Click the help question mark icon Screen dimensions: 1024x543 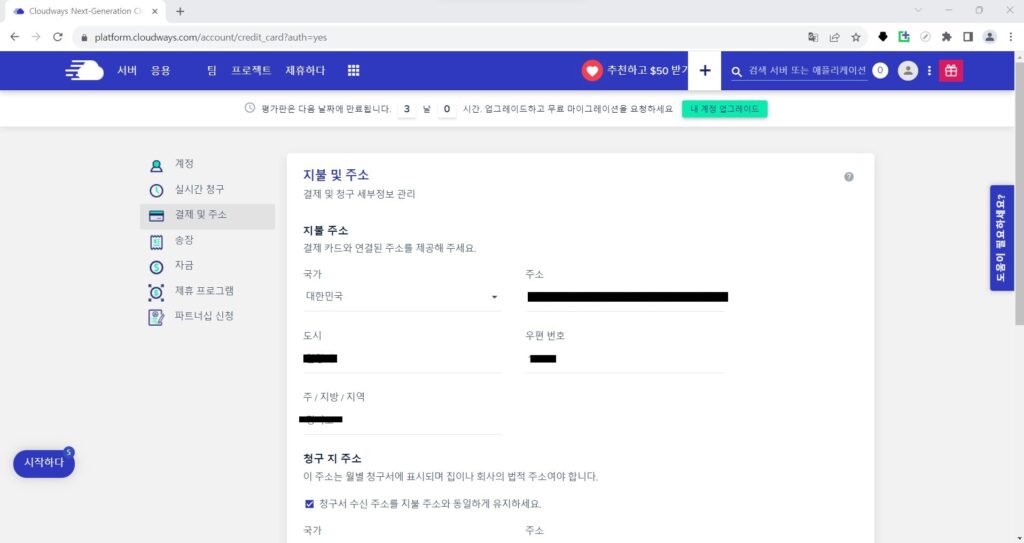tap(848, 176)
